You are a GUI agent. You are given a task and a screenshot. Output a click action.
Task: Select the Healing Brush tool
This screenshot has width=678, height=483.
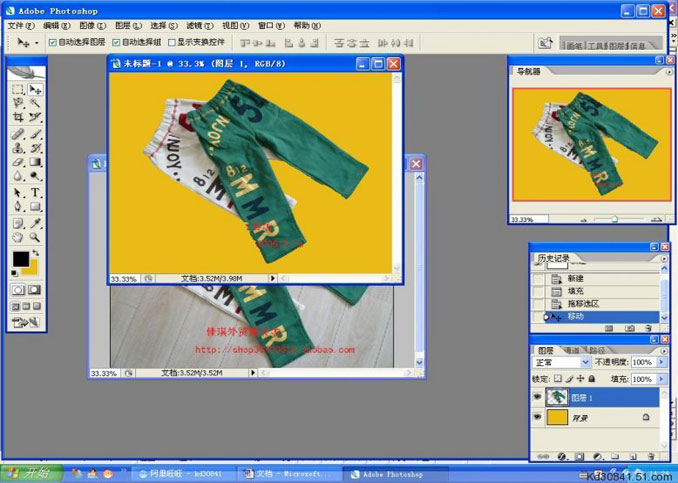[x=18, y=134]
